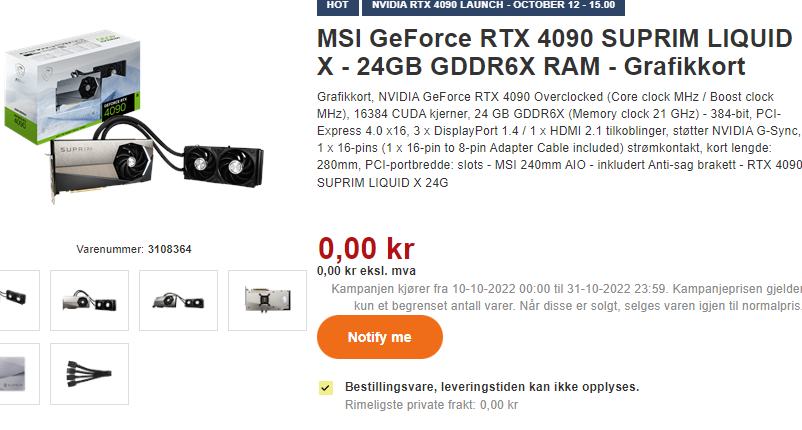Click the orange Notify me button
Viewport: 802px width, 430px height.
(380, 337)
